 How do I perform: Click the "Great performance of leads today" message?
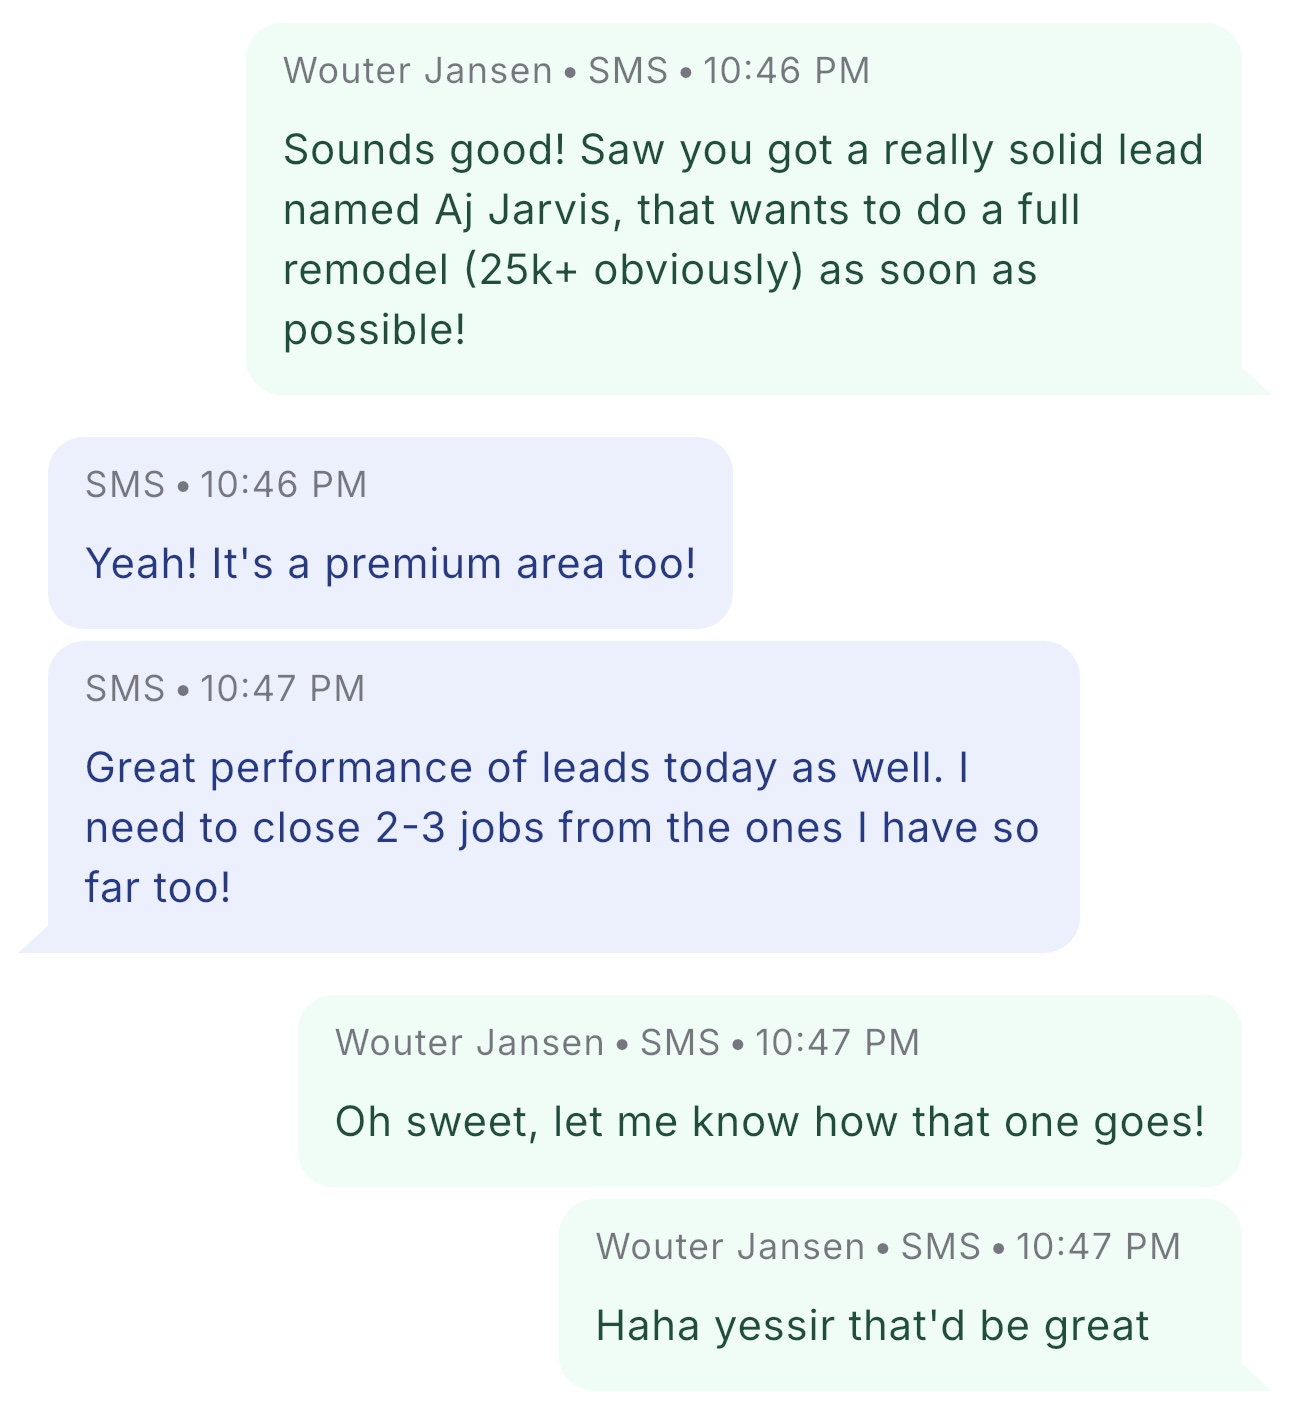(x=526, y=768)
